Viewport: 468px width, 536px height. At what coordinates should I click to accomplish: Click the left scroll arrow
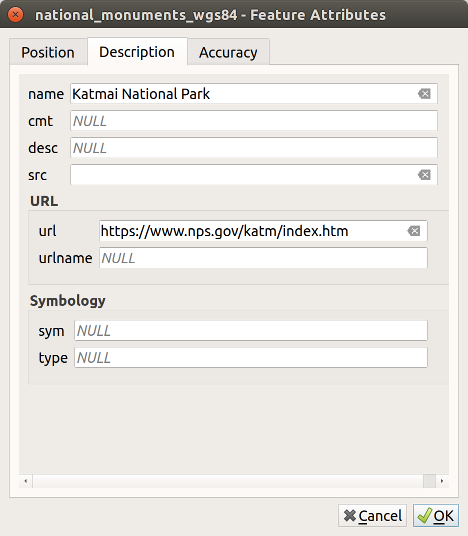click(x=26, y=481)
